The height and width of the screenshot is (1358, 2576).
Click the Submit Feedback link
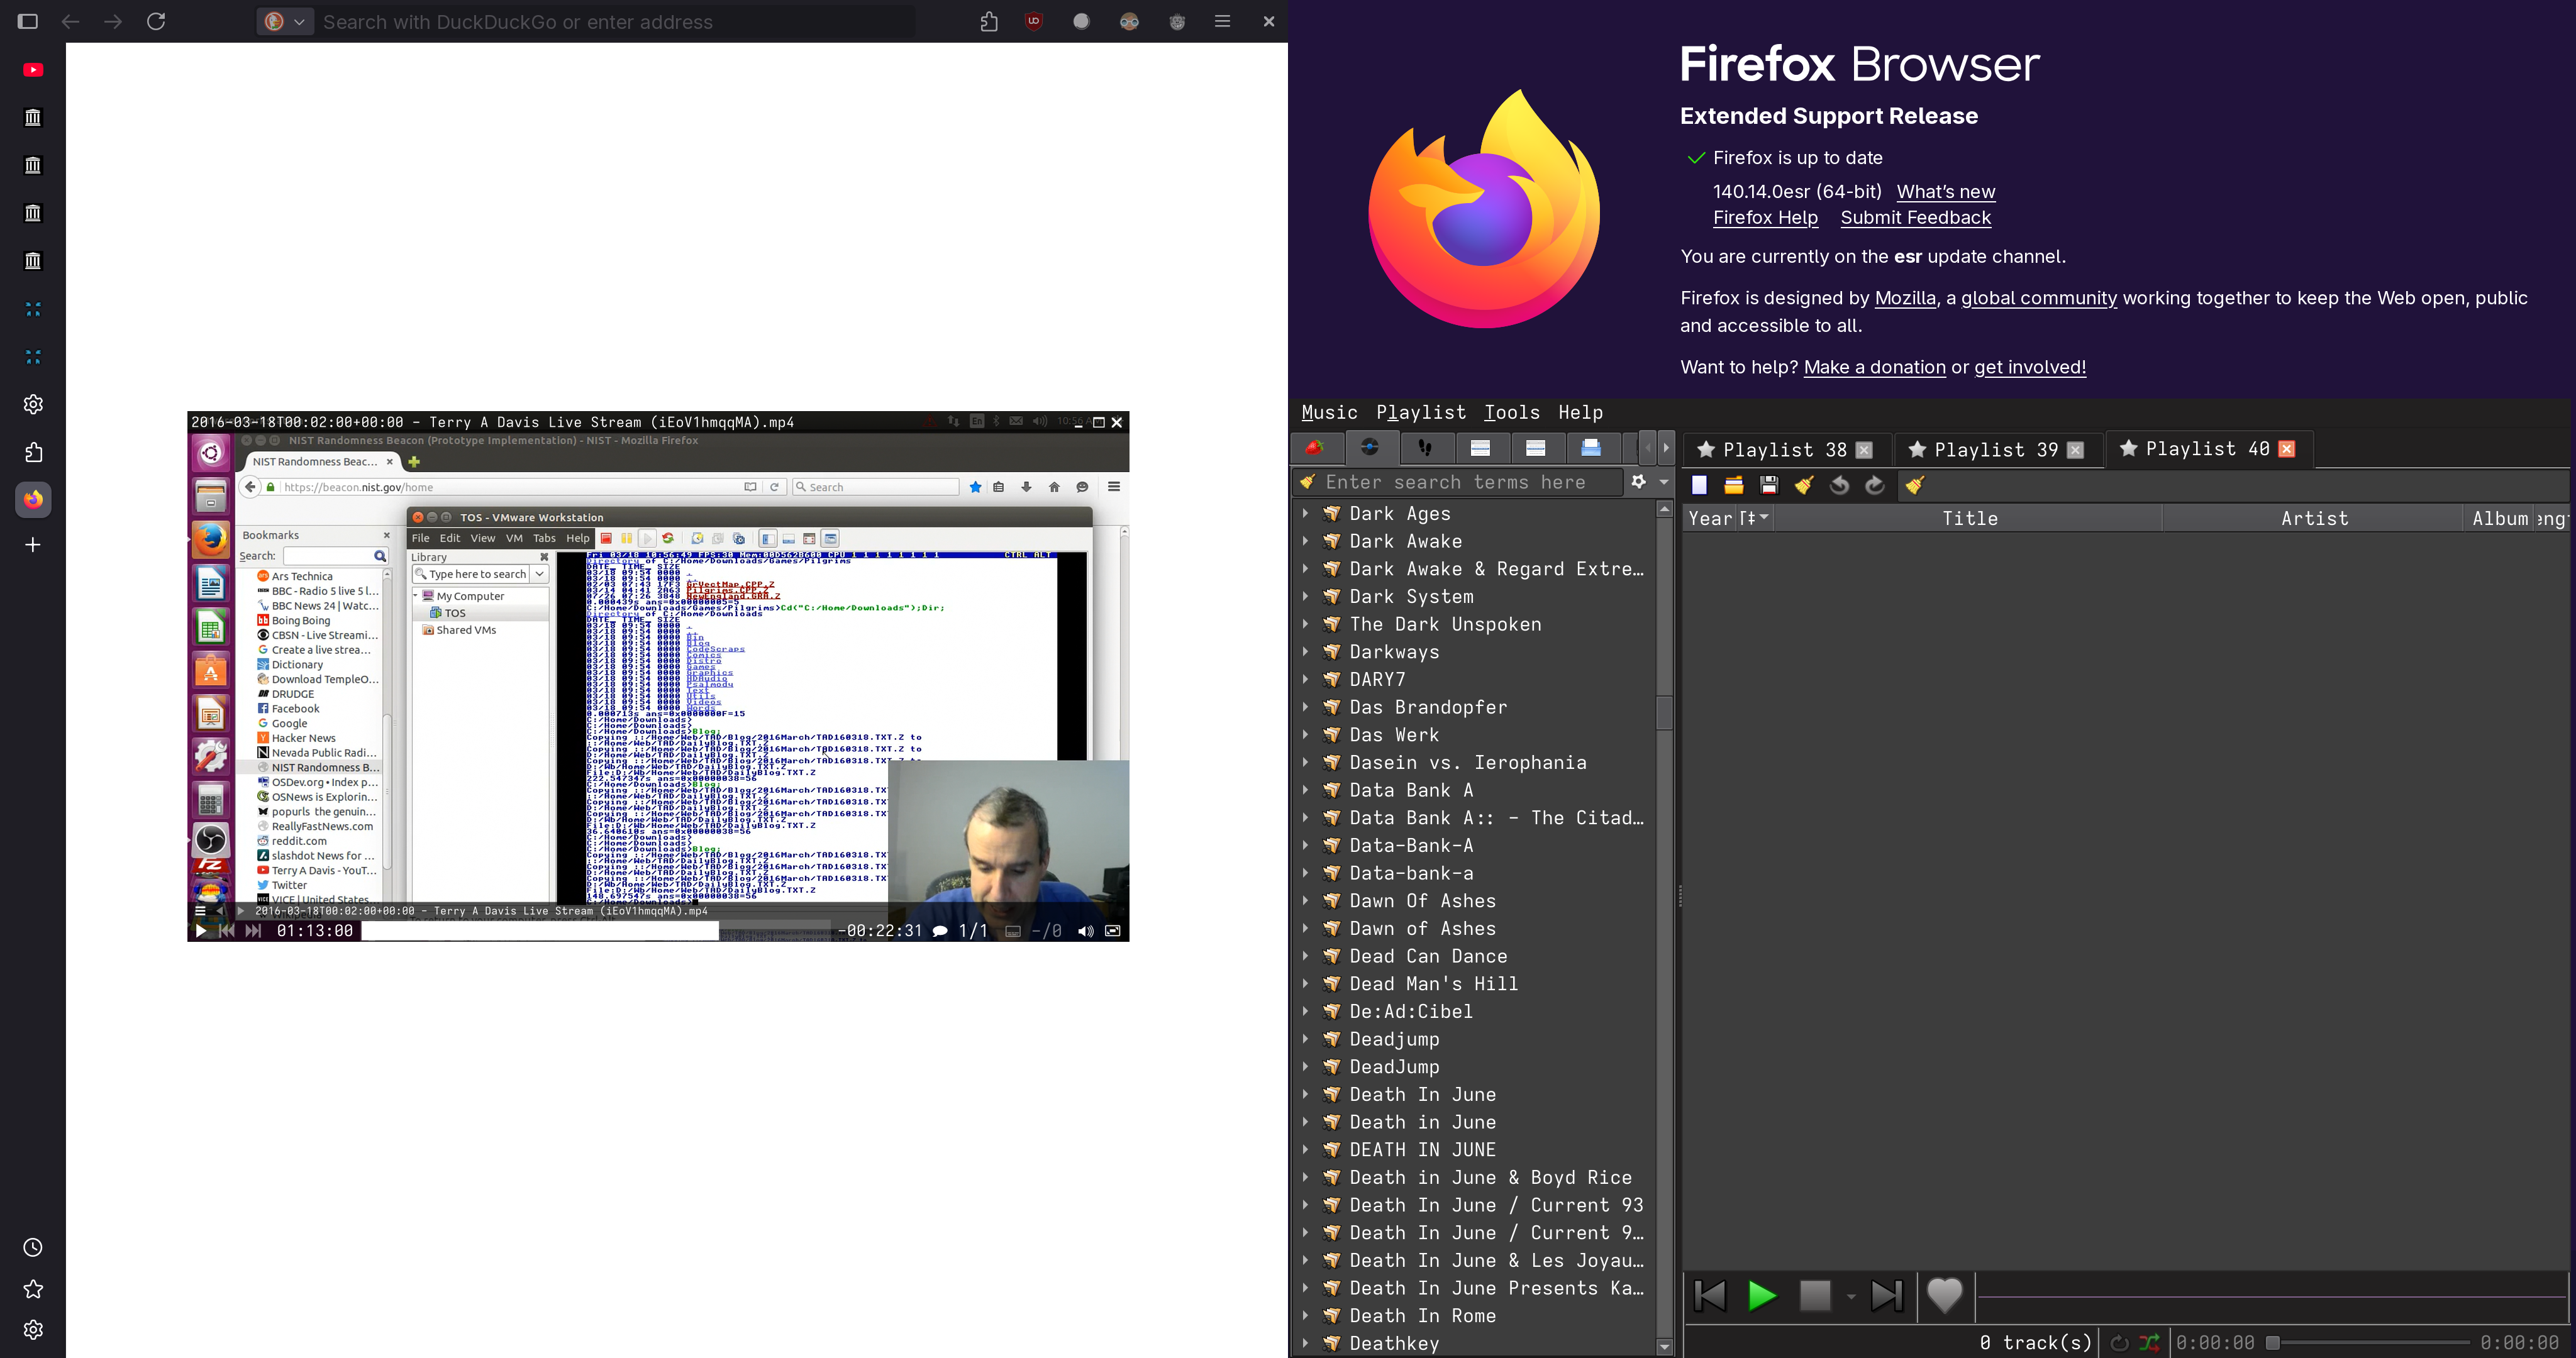coord(1915,218)
